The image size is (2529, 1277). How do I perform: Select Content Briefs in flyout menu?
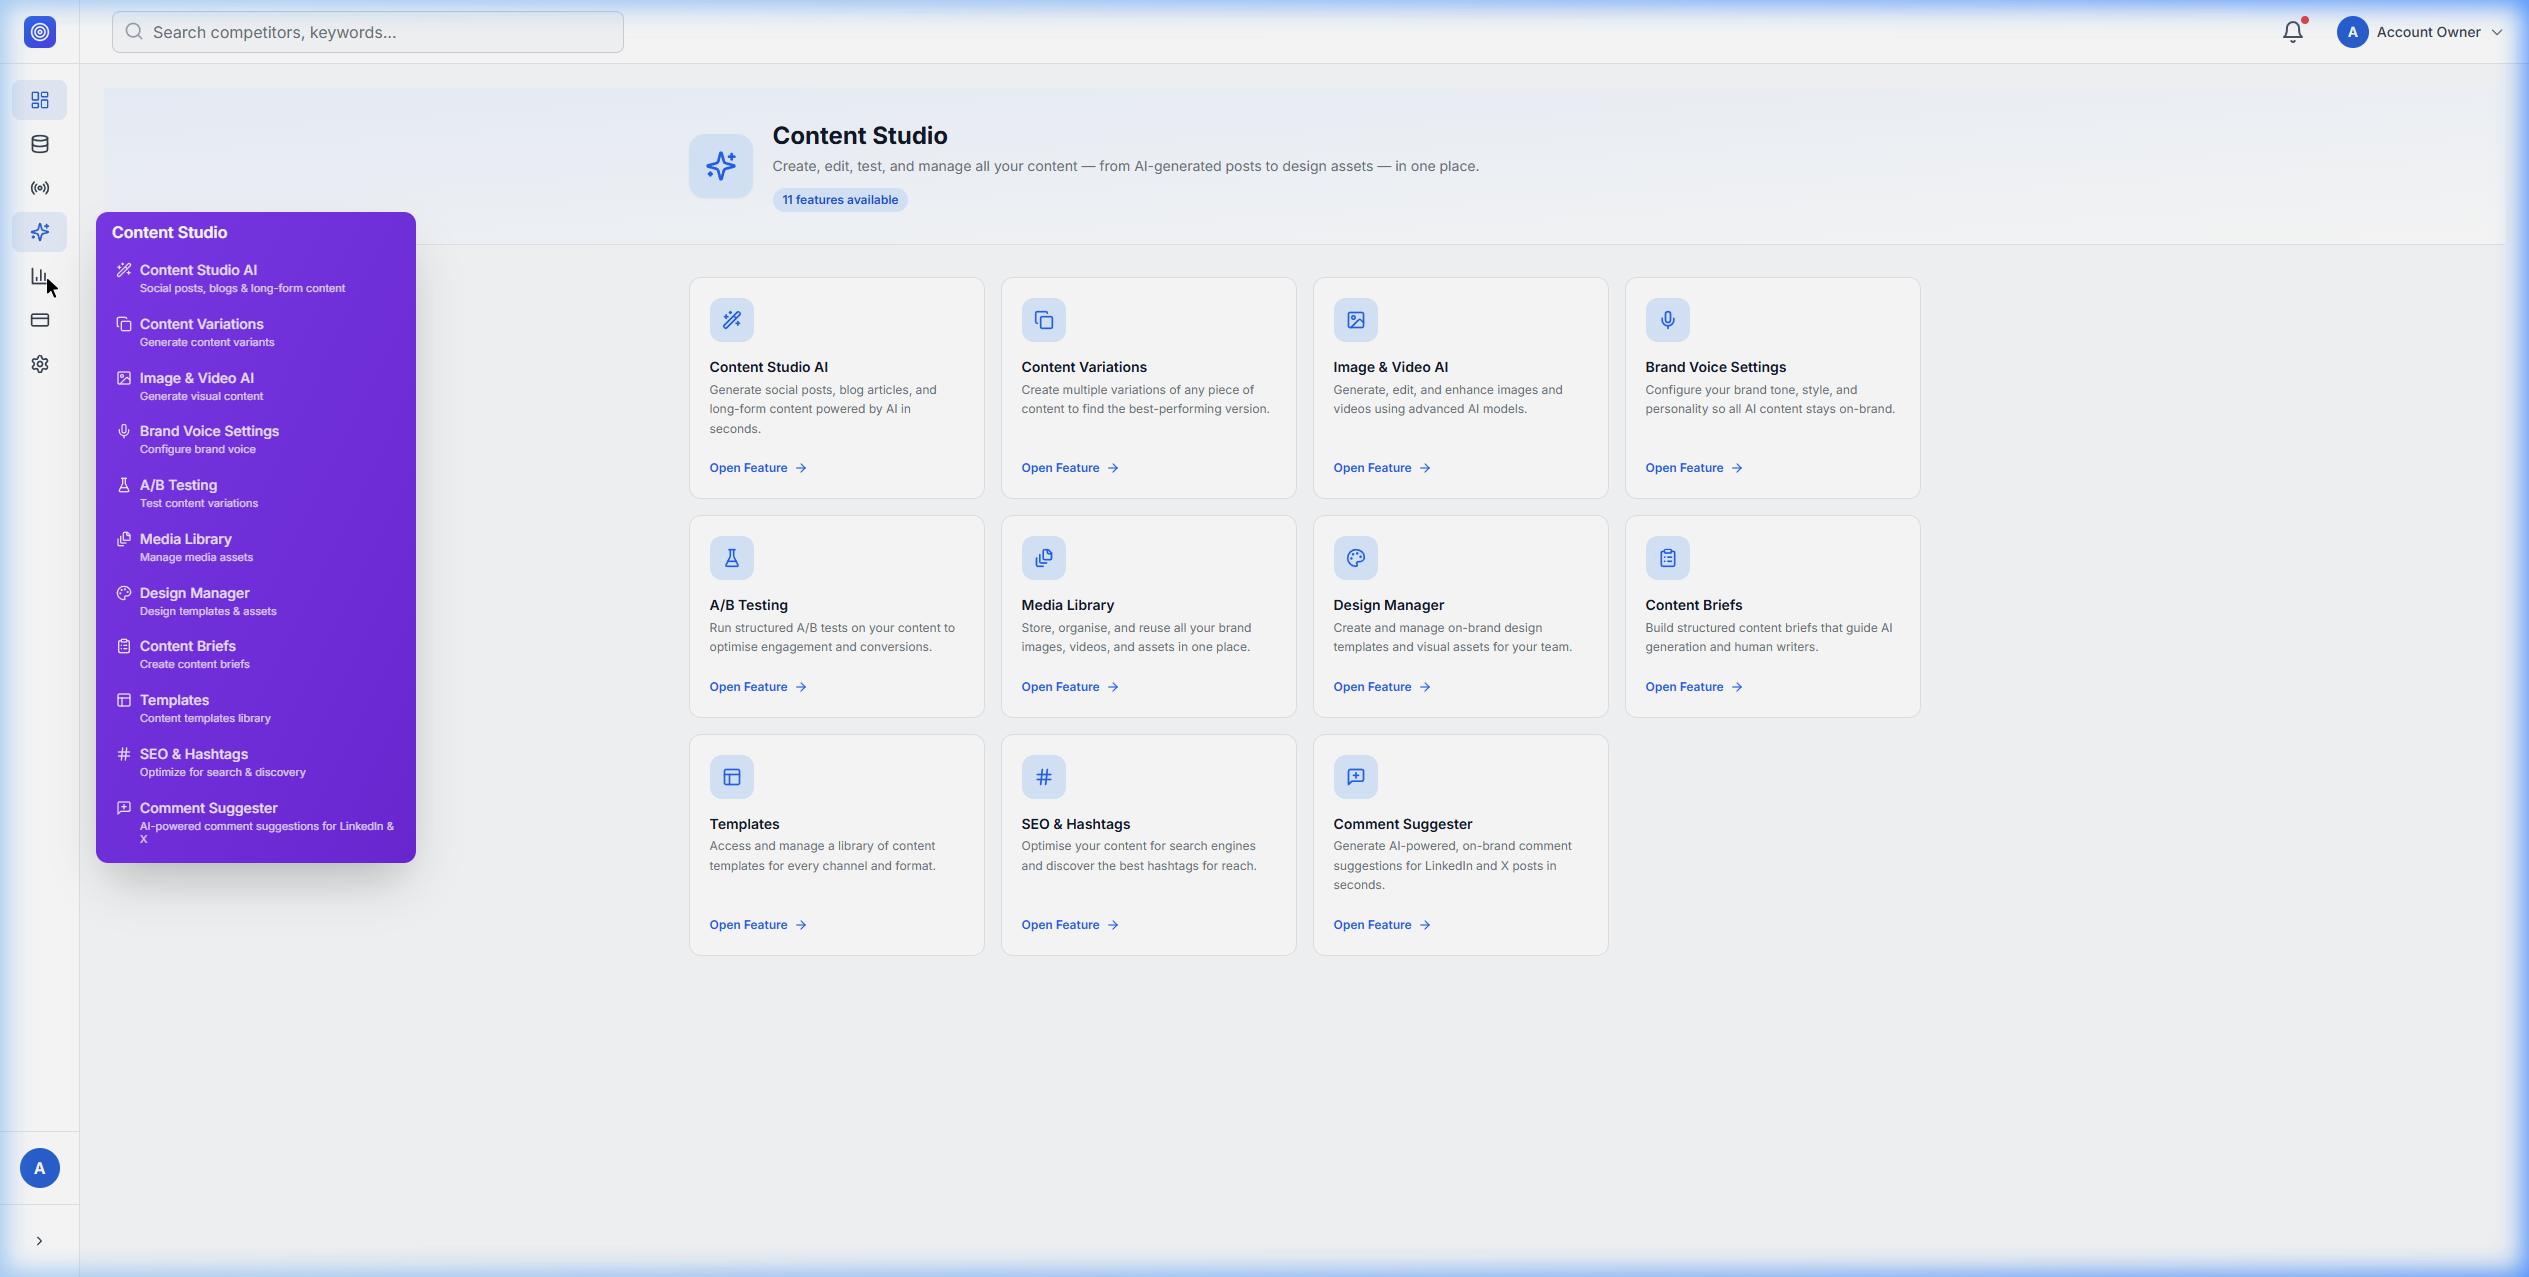tap(256, 654)
